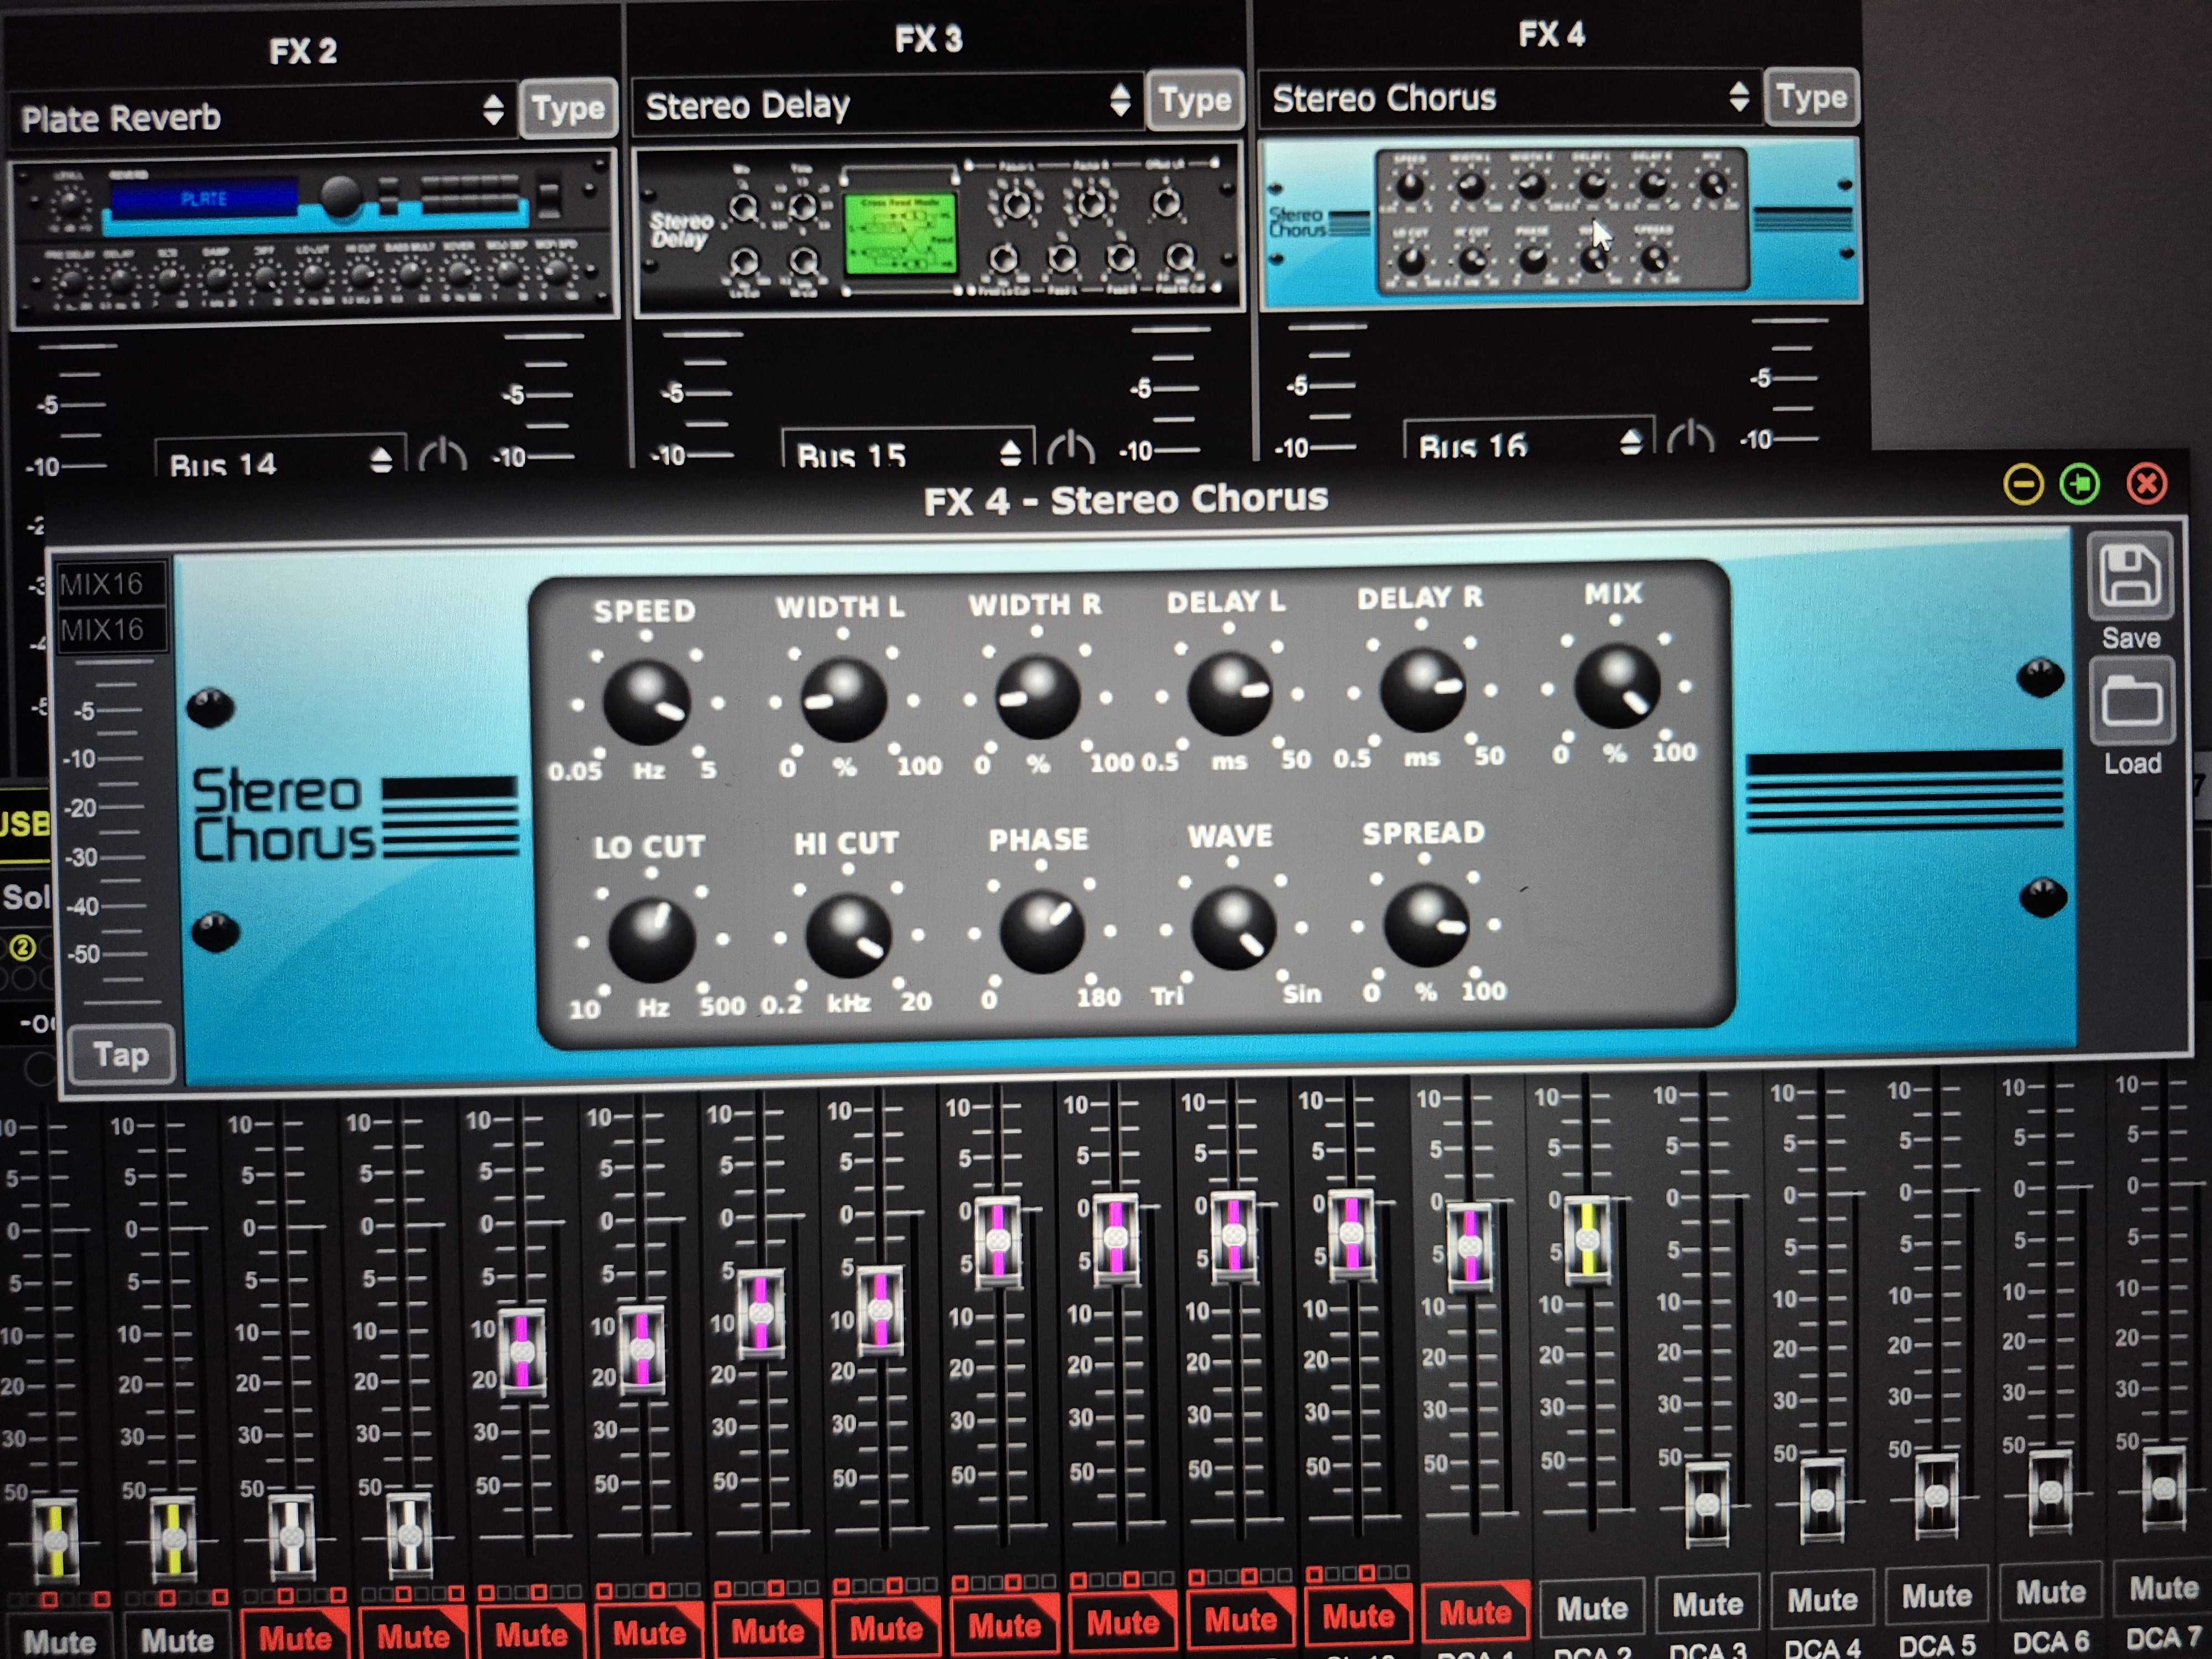Image resolution: width=2212 pixels, height=1659 pixels.
Task: Click the FX 3 Type button
Action: pyautogui.click(x=1195, y=100)
